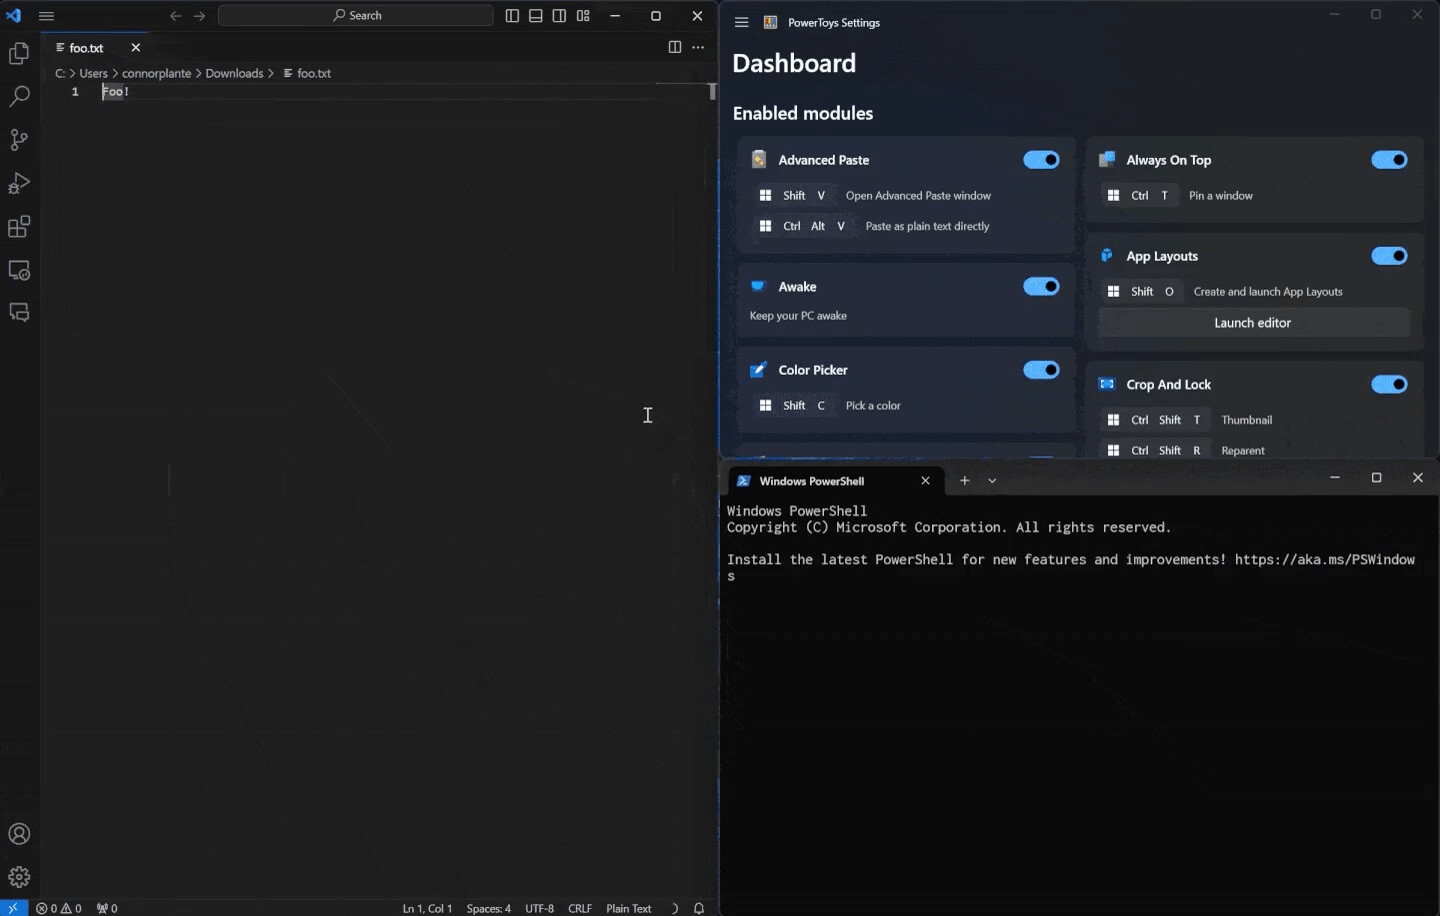The image size is (1440, 916).
Task: Open the VS Code Explorer view
Action: pyautogui.click(x=19, y=53)
